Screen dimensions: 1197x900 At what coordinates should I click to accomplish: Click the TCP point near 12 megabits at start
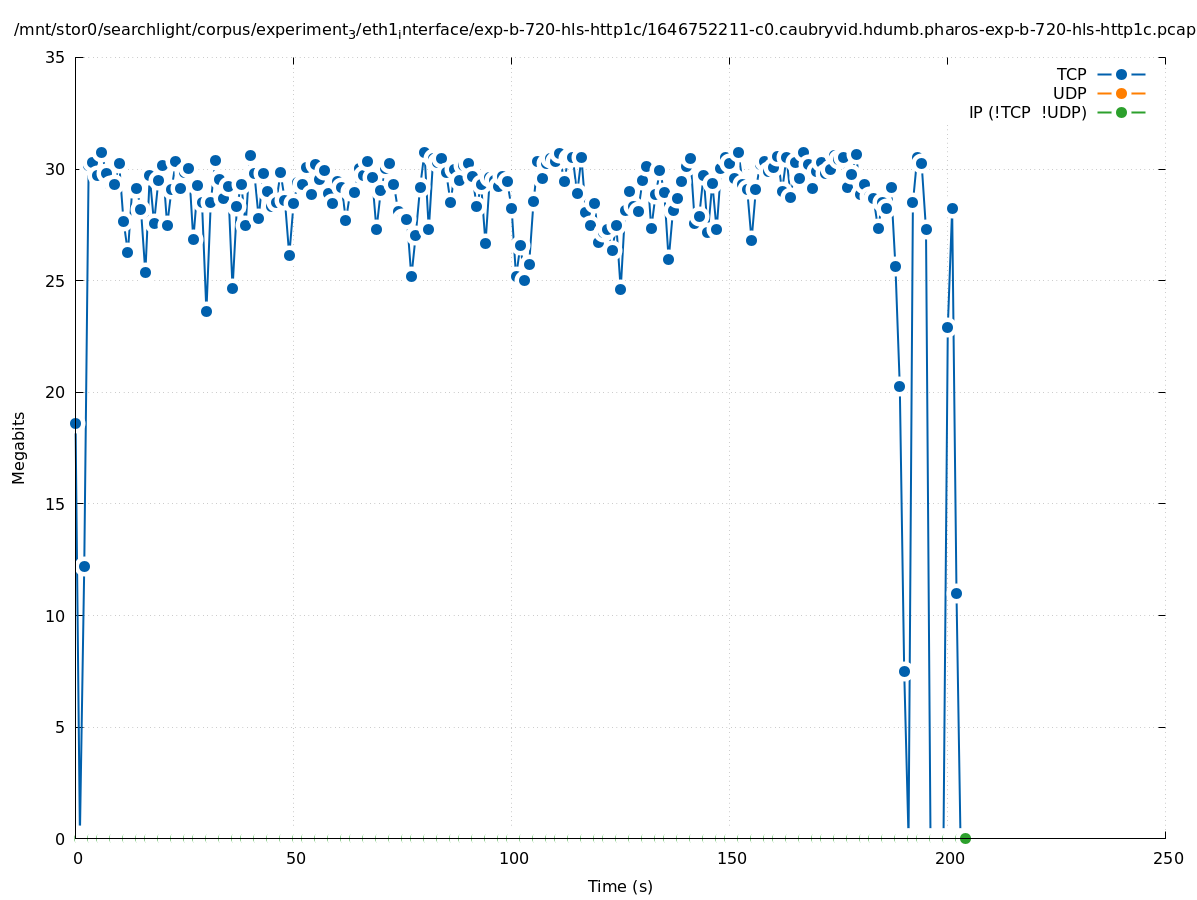pyautogui.click(x=84, y=566)
